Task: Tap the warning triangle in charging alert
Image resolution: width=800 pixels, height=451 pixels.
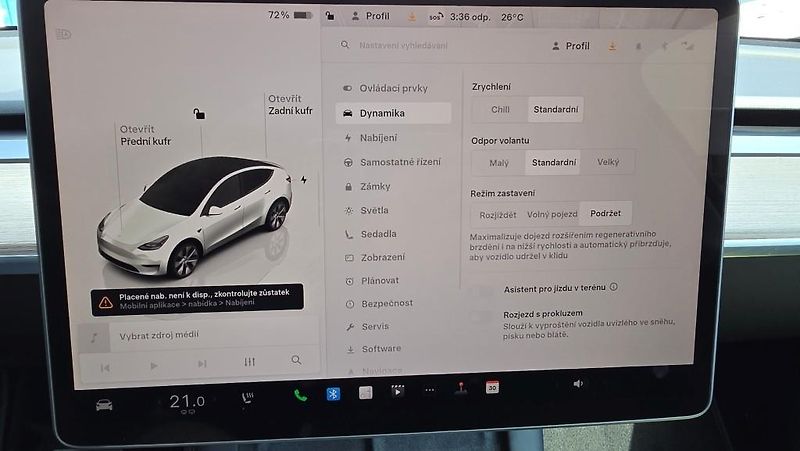Action: coord(106,303)
